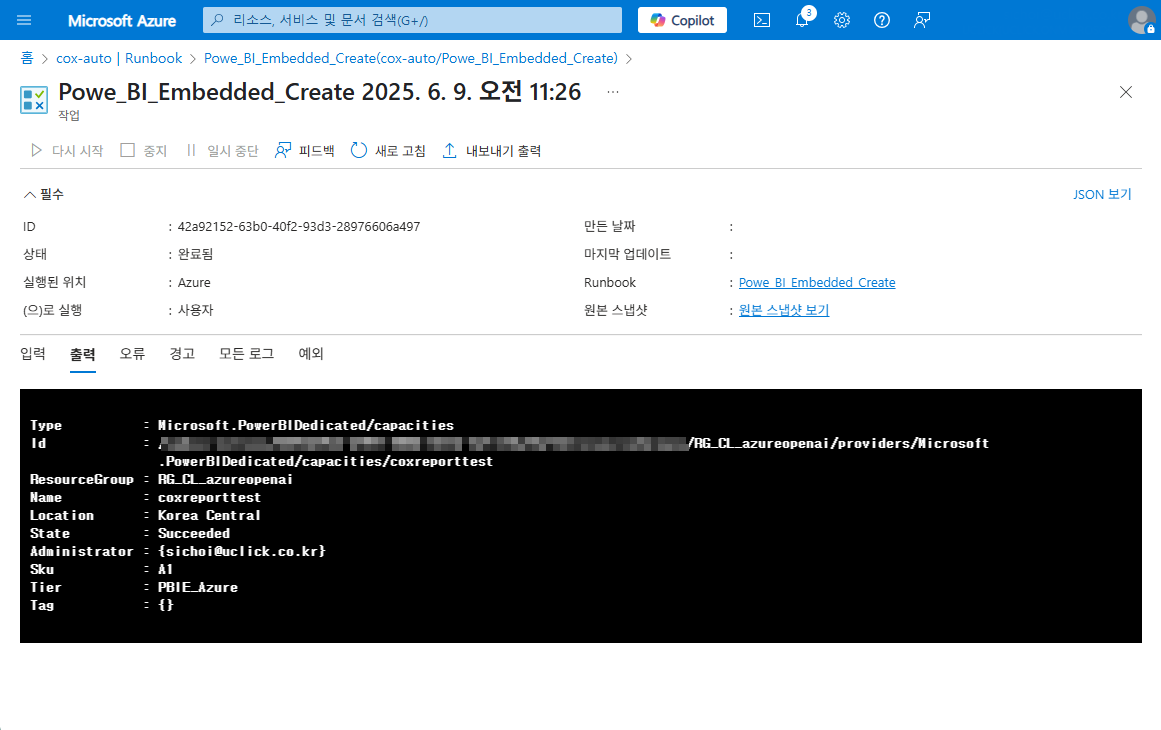This screenshot has width=1161, height=730.
Task: Open JSON 보기 link
Action: click(1102, 194)
